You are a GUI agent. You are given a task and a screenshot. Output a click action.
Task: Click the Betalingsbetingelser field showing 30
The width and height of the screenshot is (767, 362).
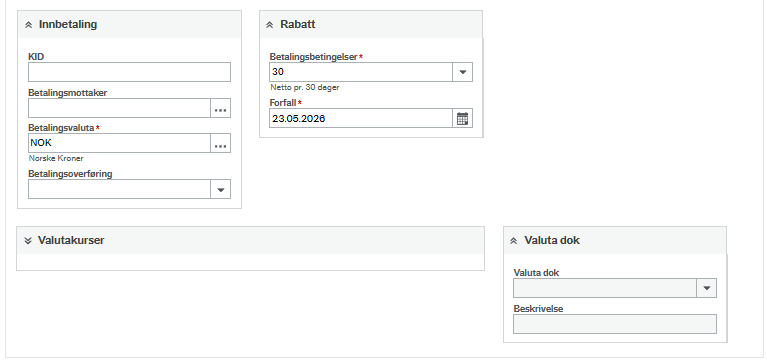tap(361, 72)
